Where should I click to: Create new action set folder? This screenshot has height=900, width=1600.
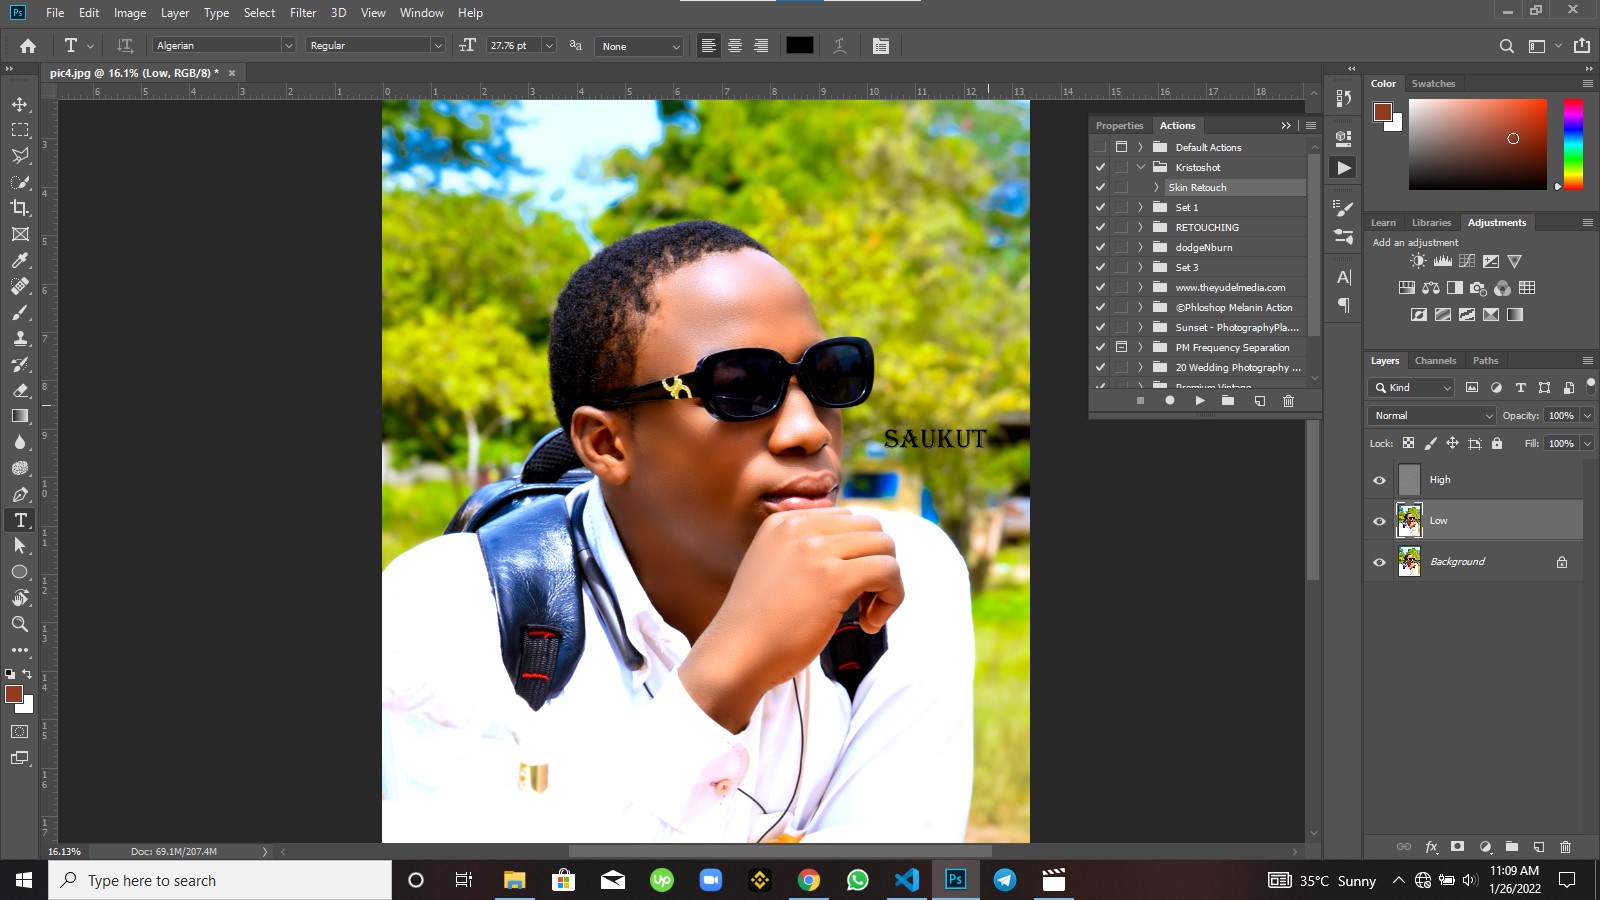point(1228,401)
